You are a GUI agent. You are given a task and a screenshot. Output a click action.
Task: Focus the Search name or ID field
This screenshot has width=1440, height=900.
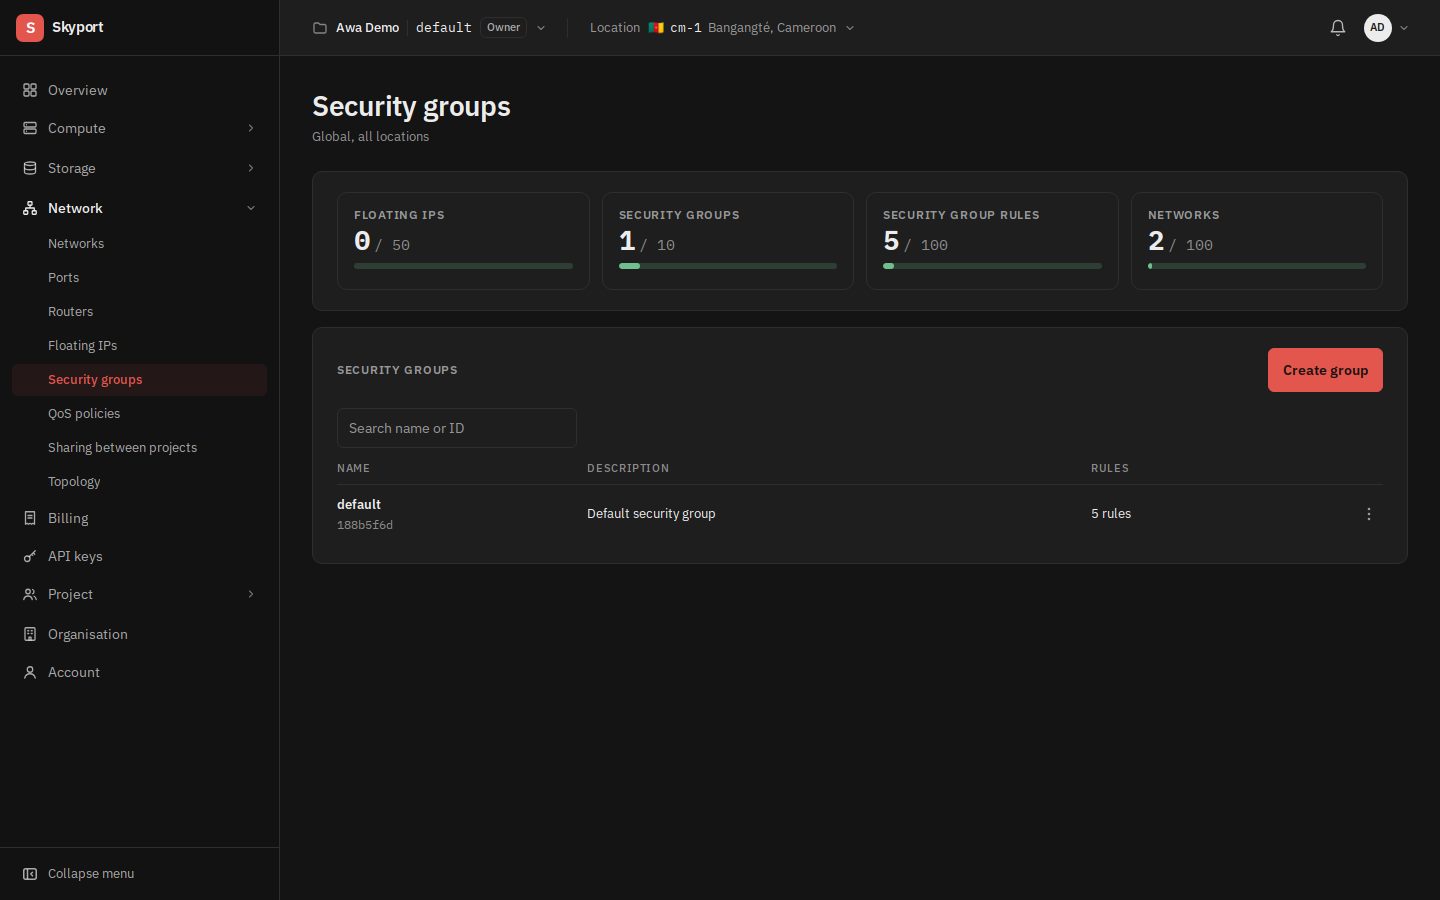pyautogui.click(x=457, y=428)
